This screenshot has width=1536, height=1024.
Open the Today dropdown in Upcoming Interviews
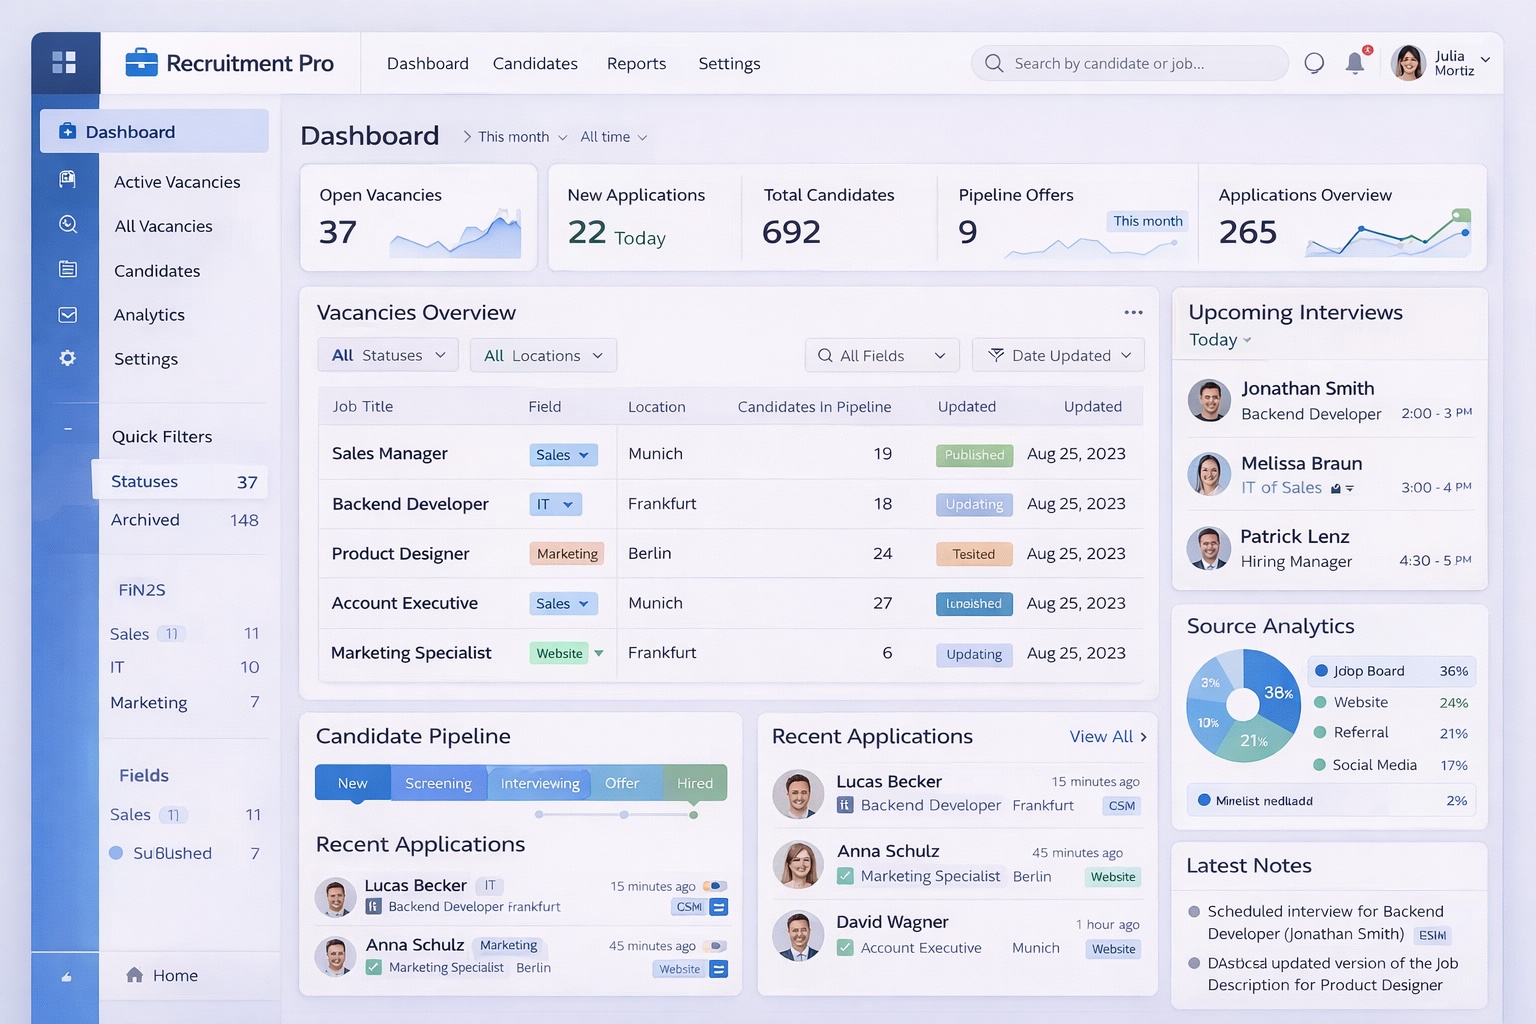click(x=1218, y=340)
